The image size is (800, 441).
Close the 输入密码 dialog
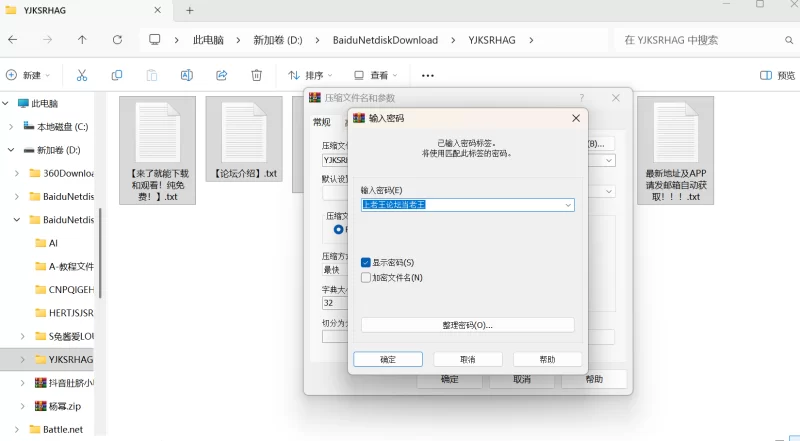pyautogui.click(x=576, y=118)
